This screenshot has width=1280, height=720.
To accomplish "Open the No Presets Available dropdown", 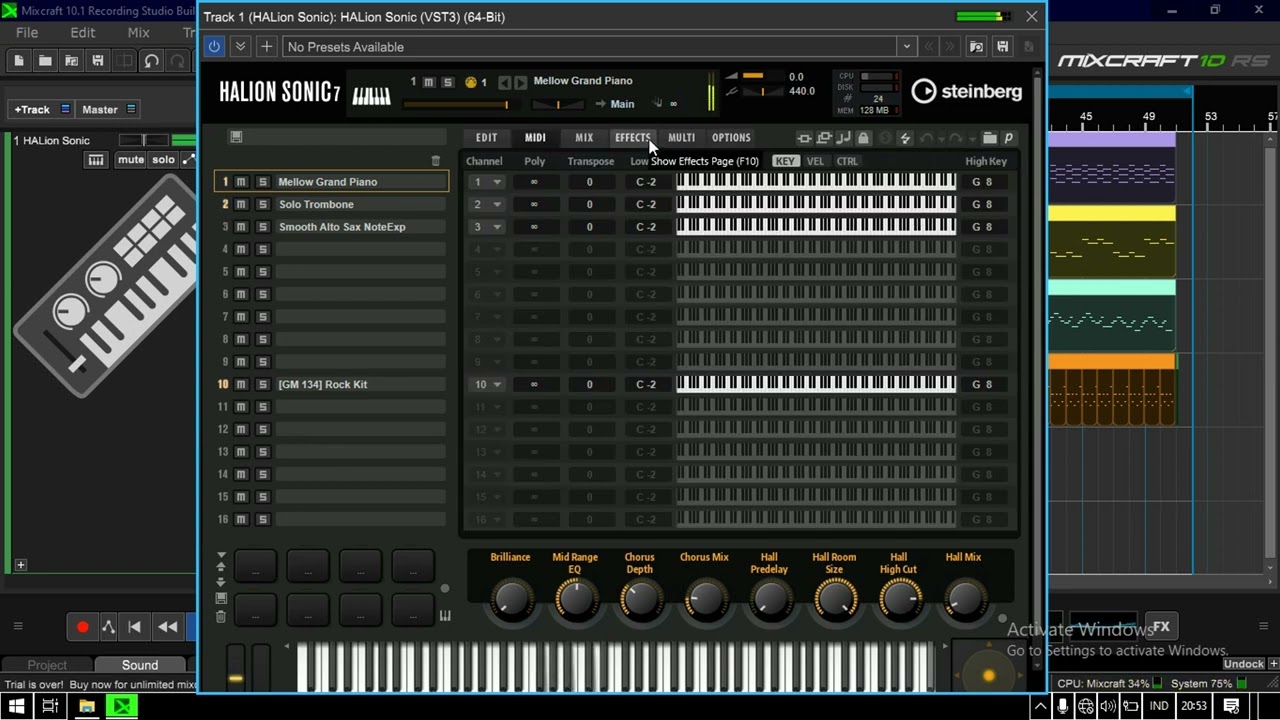I will click(906, 47).
